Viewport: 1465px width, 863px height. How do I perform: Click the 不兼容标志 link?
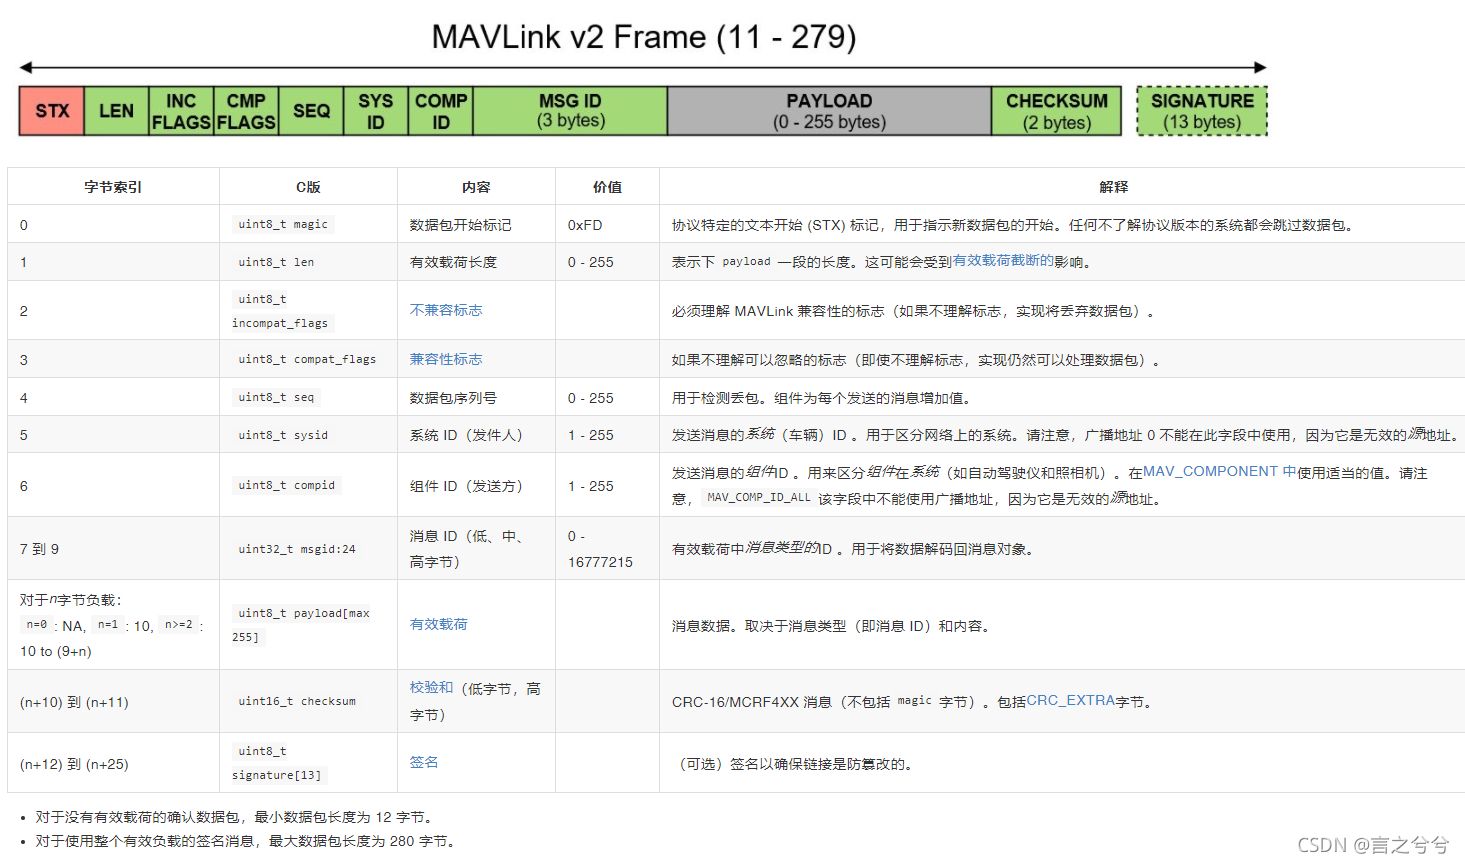point(445,310)
